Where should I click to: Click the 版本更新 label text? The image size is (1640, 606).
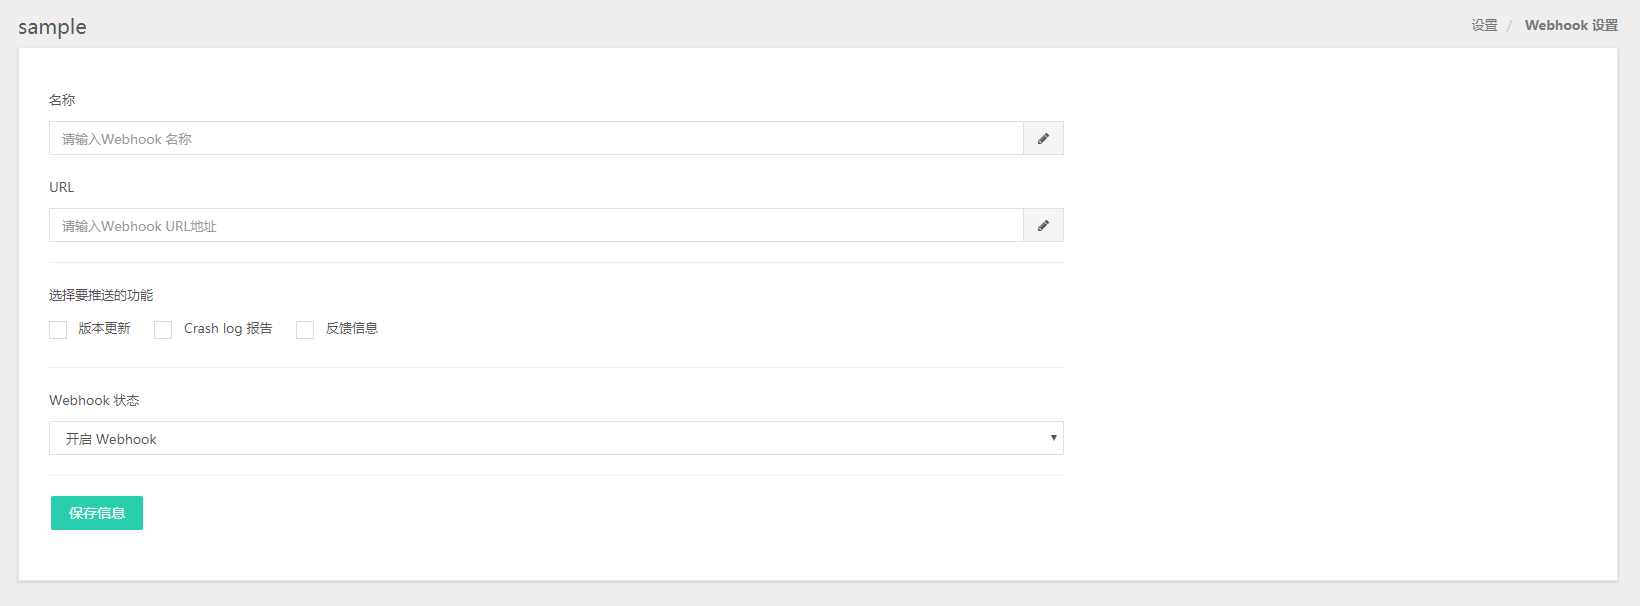[x=104, y=328]
